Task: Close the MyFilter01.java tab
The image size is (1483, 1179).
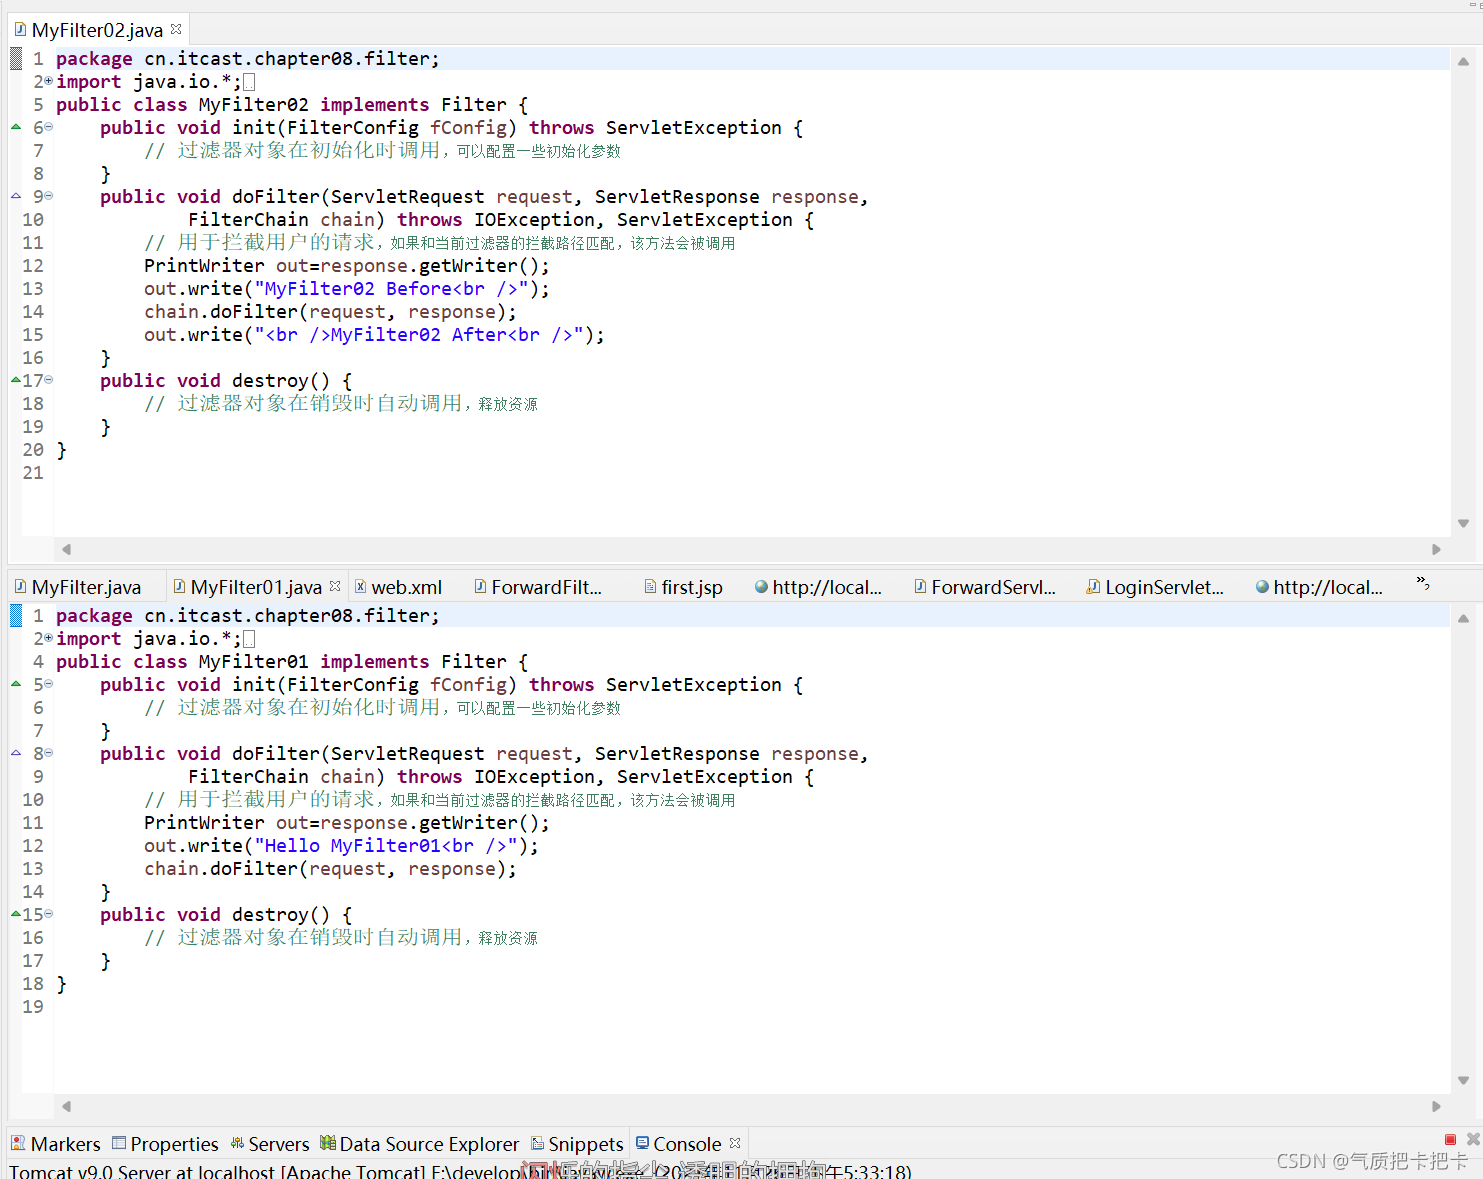Action: click(335, 586)
